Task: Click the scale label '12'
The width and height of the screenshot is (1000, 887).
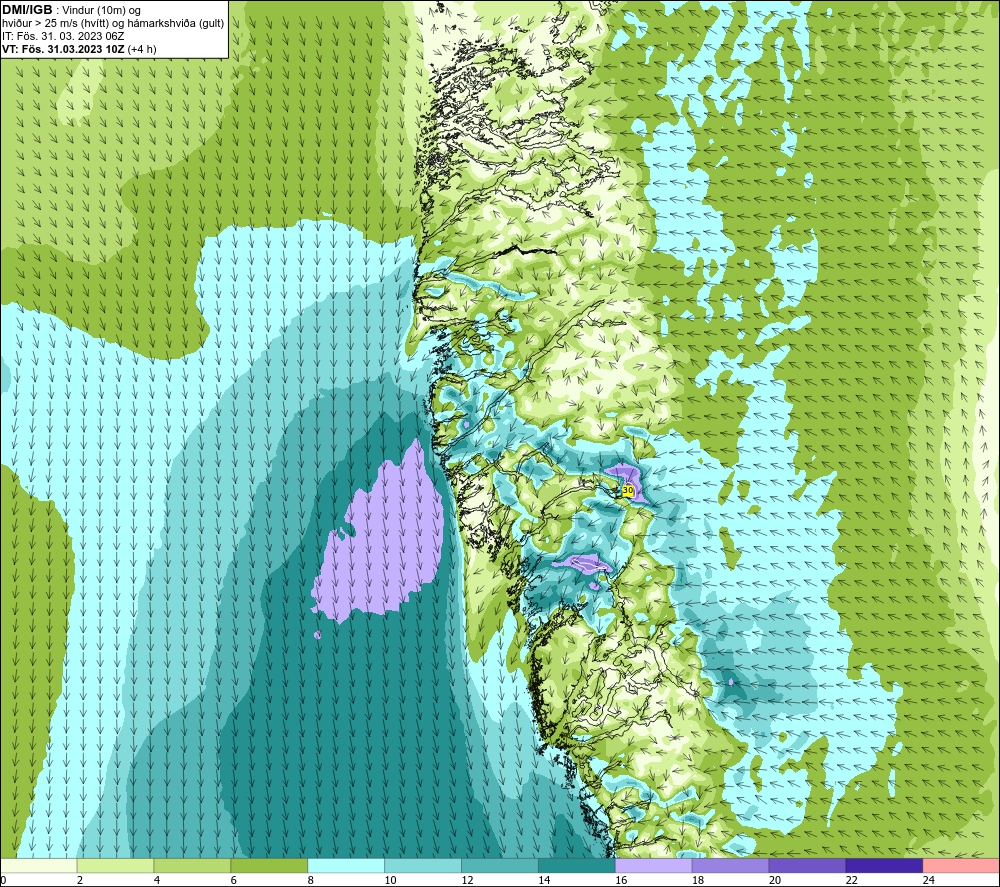Action: coord(467,880)
